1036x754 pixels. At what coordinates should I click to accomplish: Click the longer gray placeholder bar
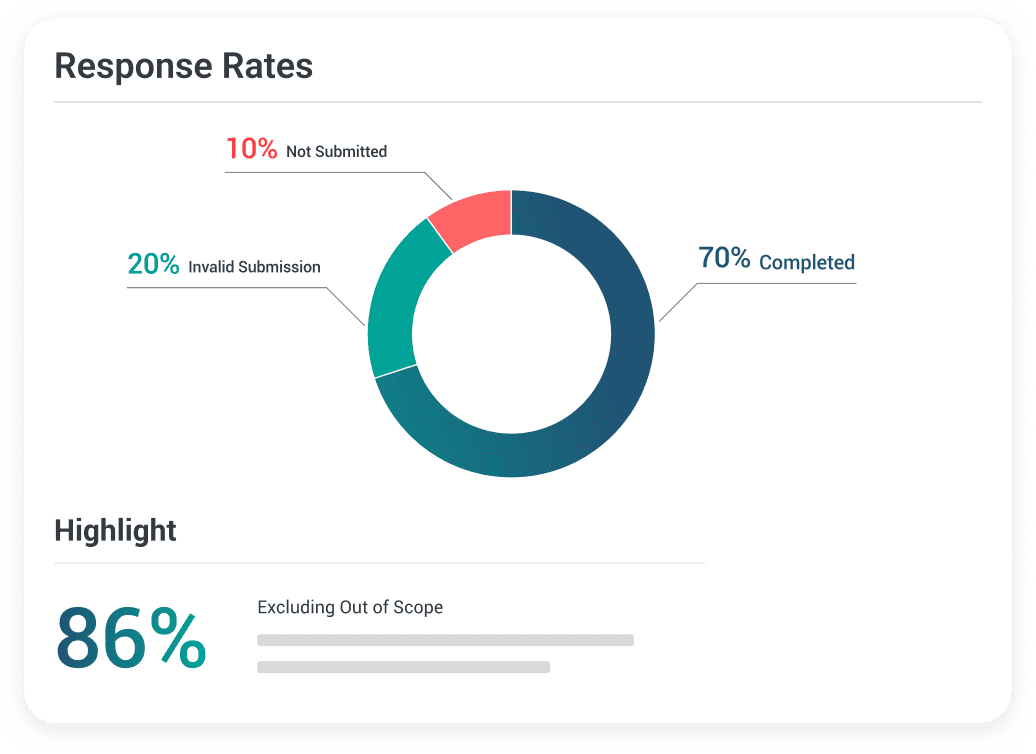click(x=445, y=640)
